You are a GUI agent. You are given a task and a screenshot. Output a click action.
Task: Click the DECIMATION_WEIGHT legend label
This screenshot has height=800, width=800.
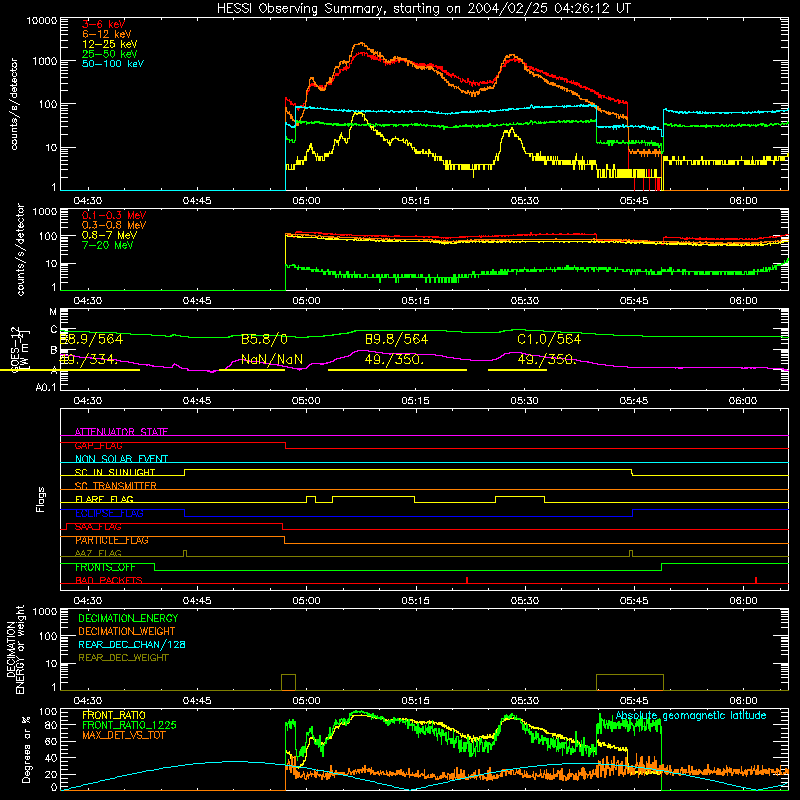(127, 631)
